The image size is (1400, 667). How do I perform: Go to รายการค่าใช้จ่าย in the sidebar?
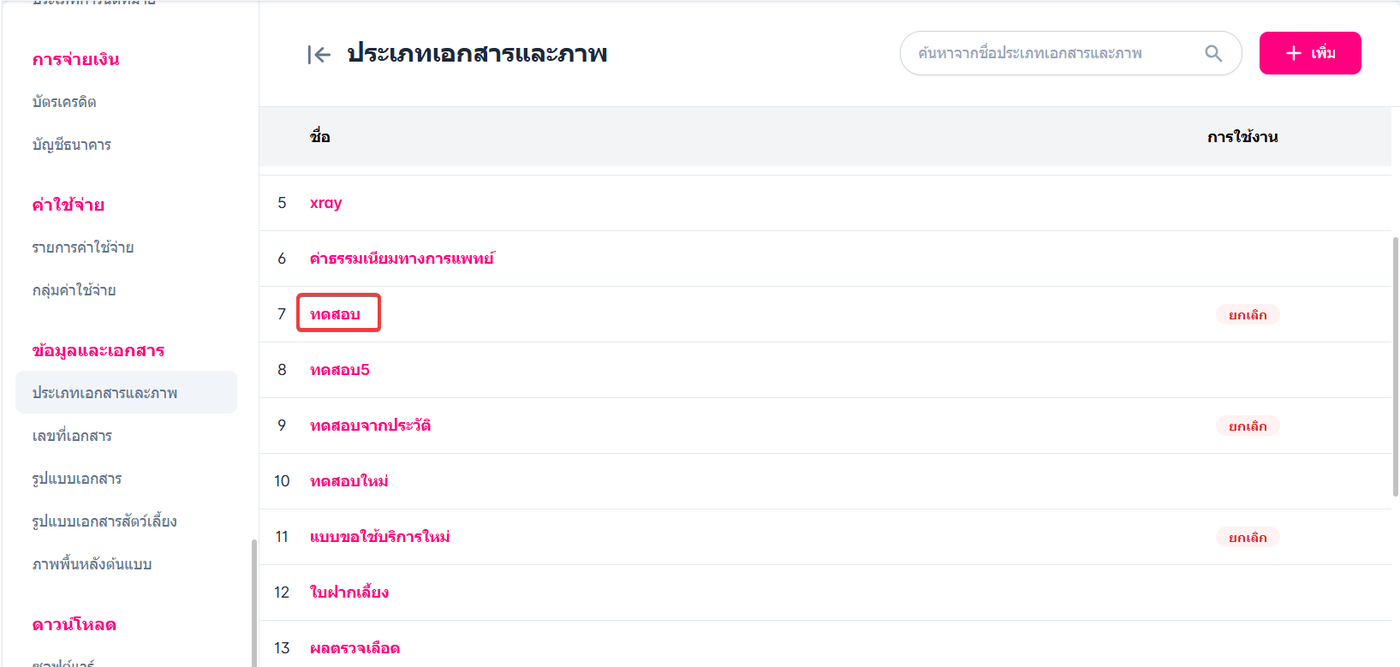83,247
